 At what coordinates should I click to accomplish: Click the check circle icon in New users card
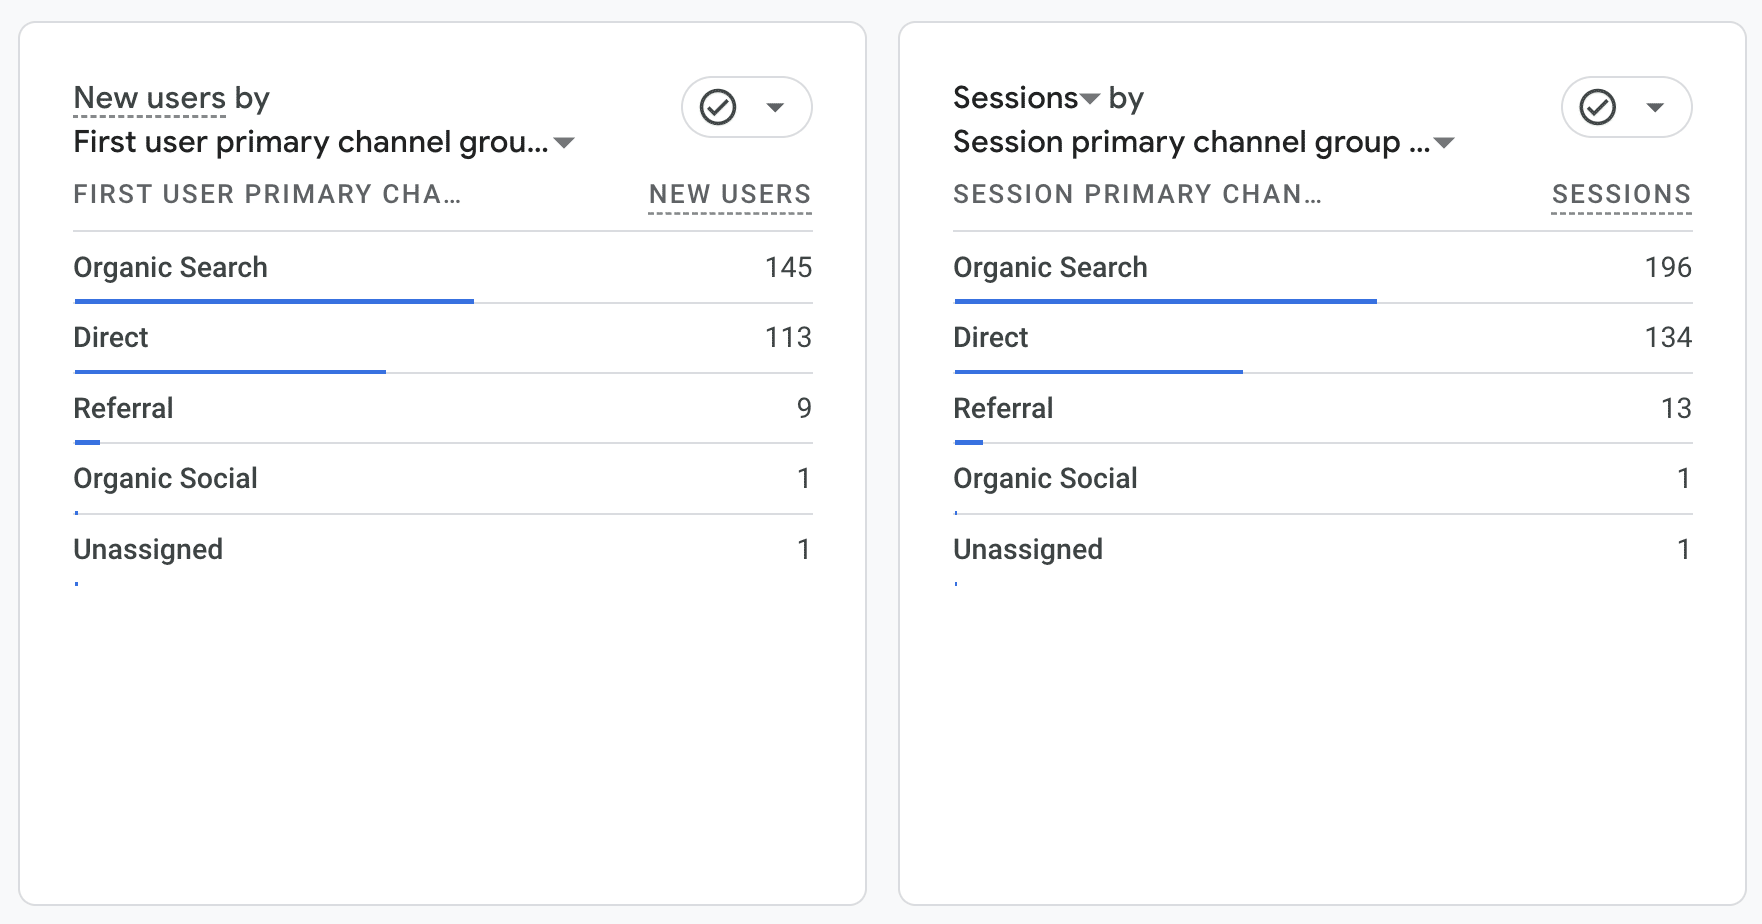718,107
